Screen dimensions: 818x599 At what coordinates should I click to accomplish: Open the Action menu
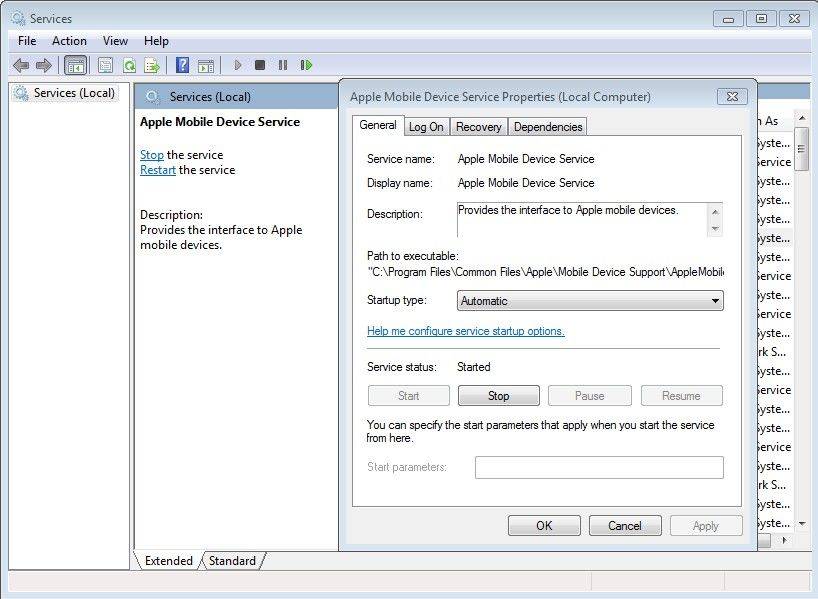pyautogui.click(x=69, y=41)
